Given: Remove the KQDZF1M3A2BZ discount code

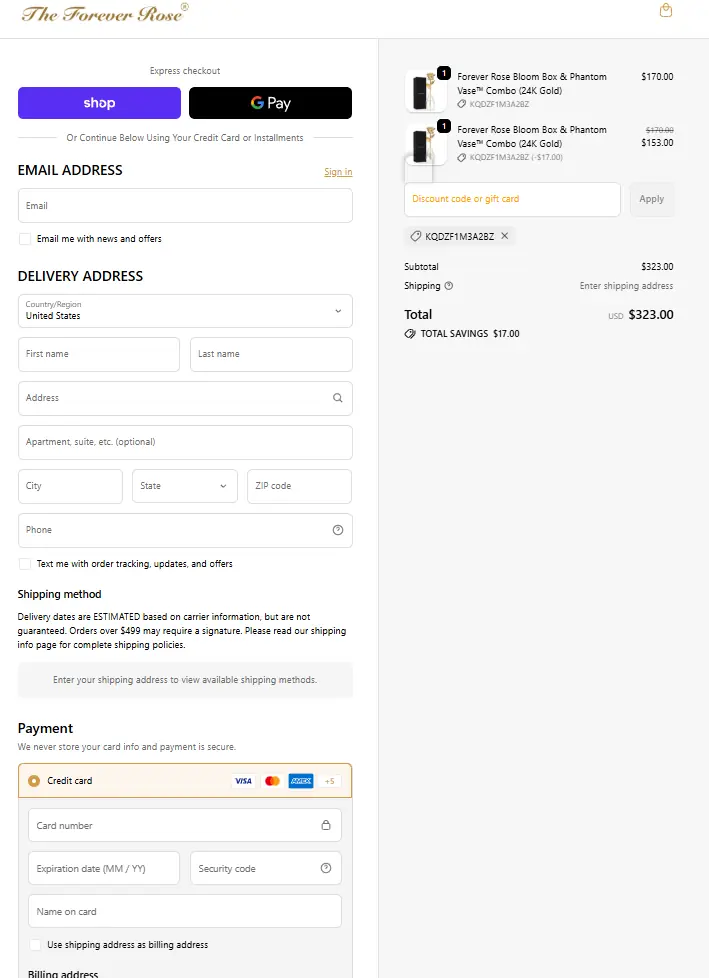Looking at the screenshot, I should tap(505, 237).
